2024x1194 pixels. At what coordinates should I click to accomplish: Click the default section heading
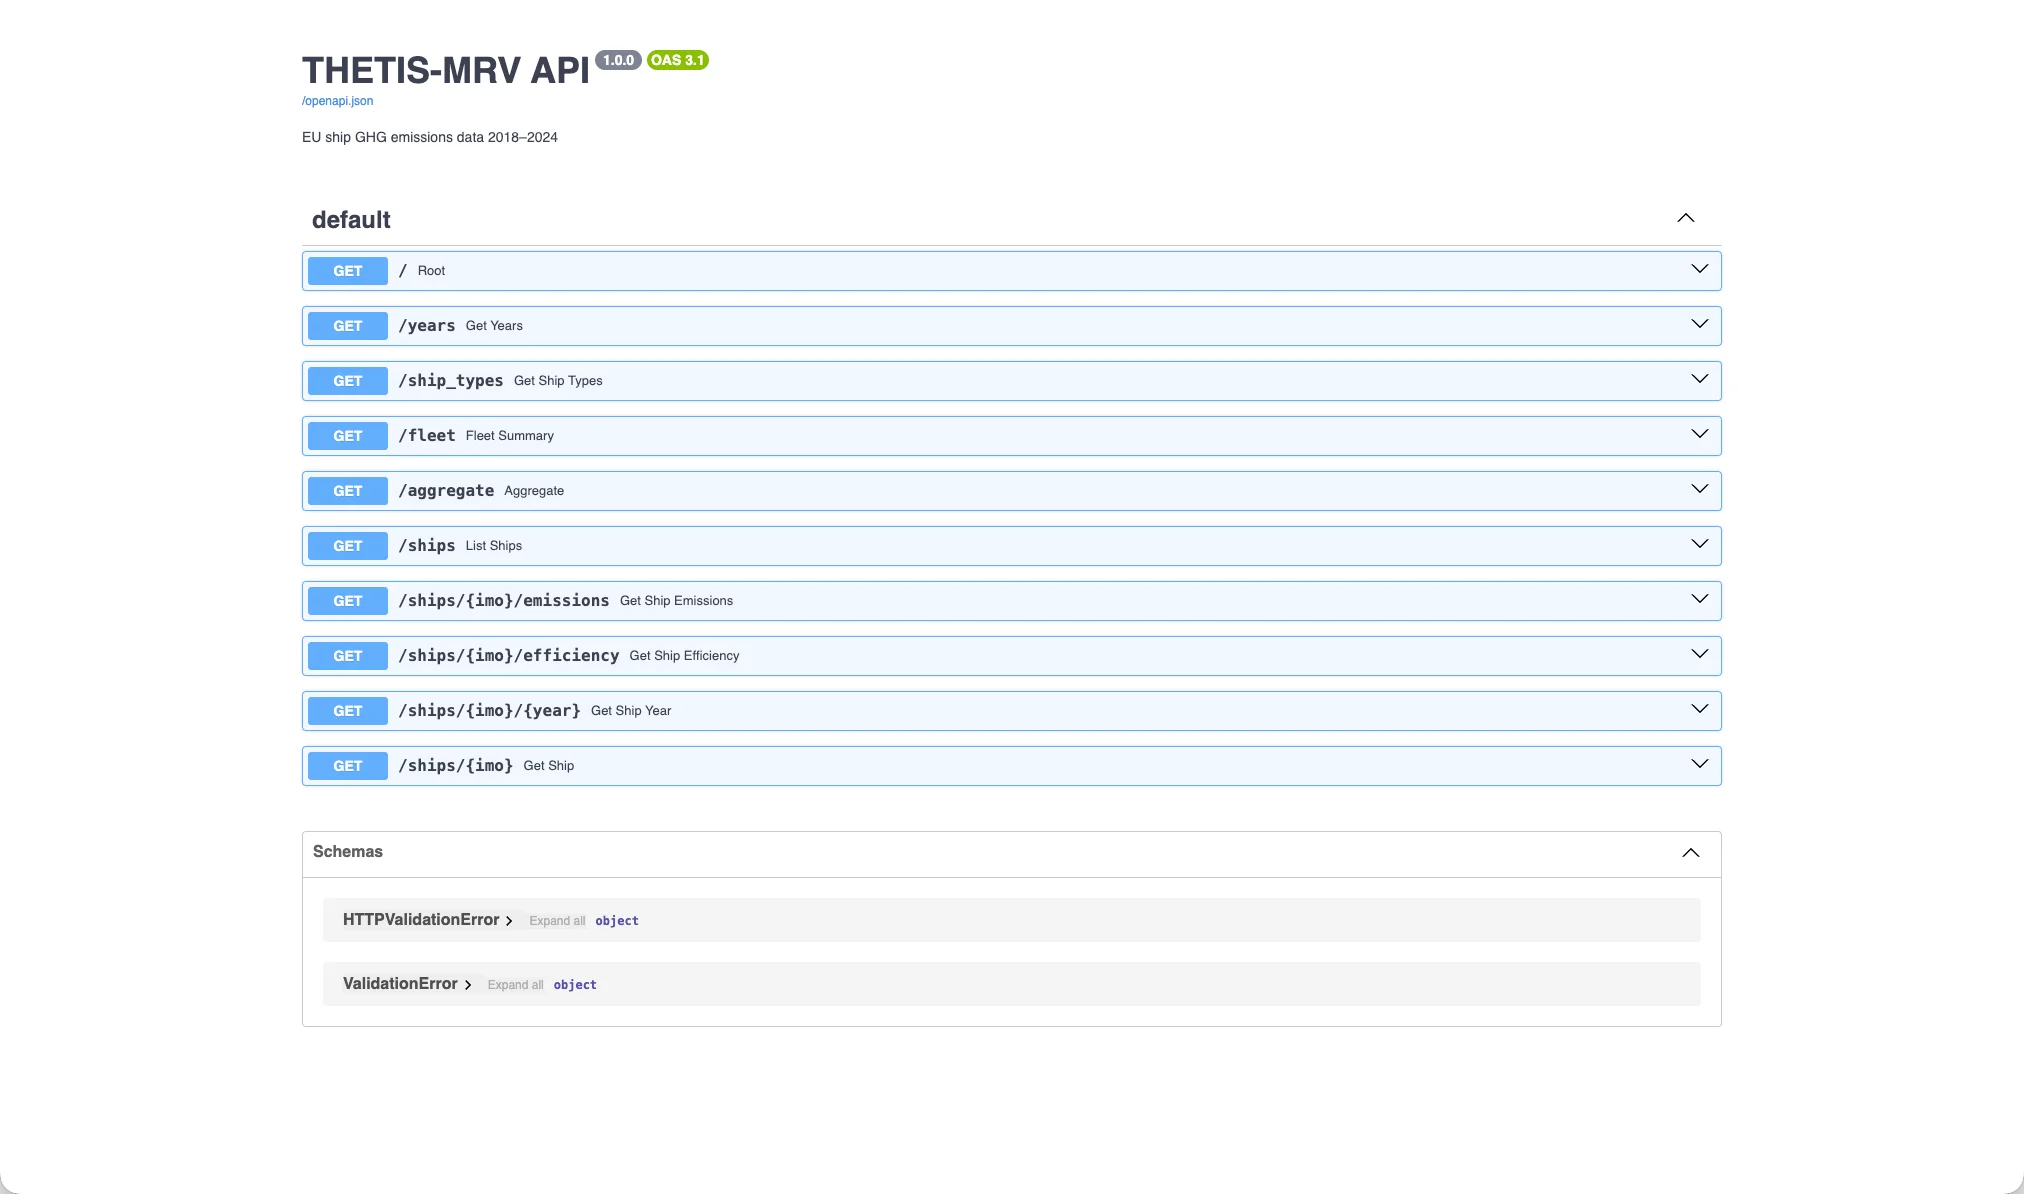tap(351, 220)
